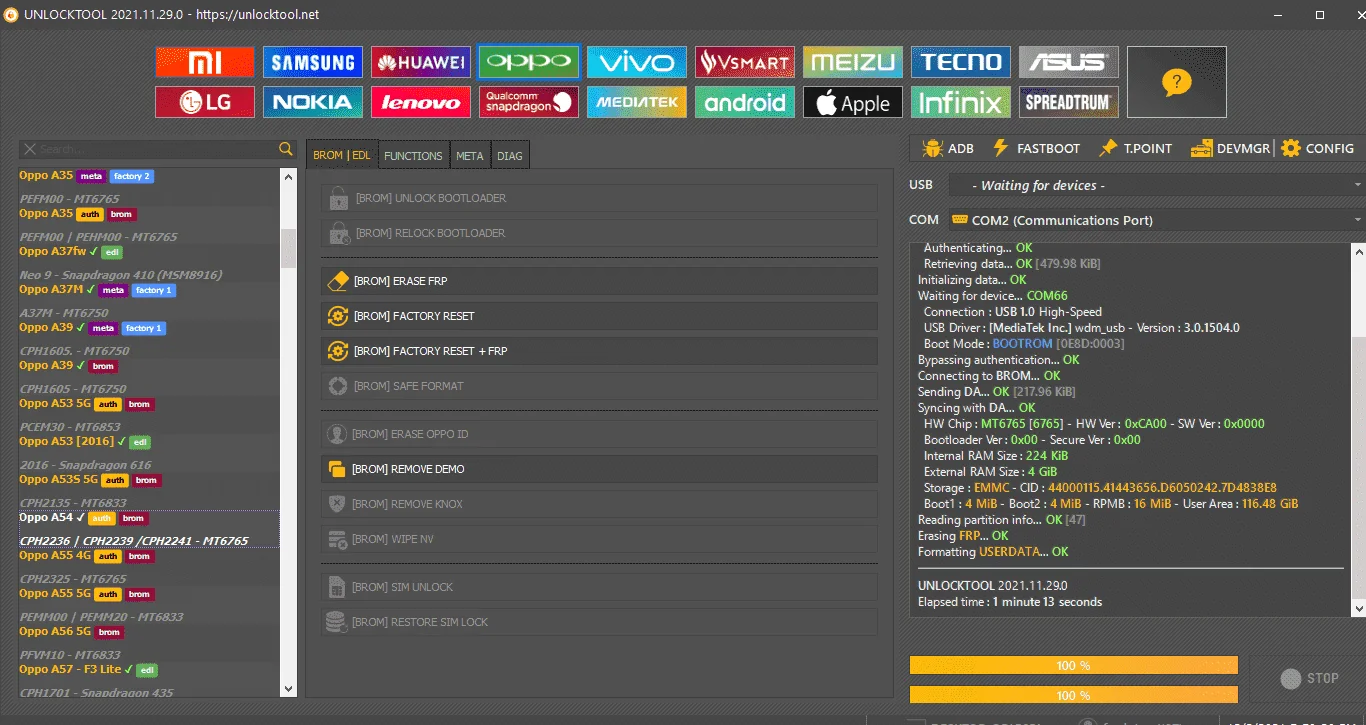The width and height of the screenshot is (1366, 725).
Task: Choose the Samsung brand logo
Action: coord(313,62)
